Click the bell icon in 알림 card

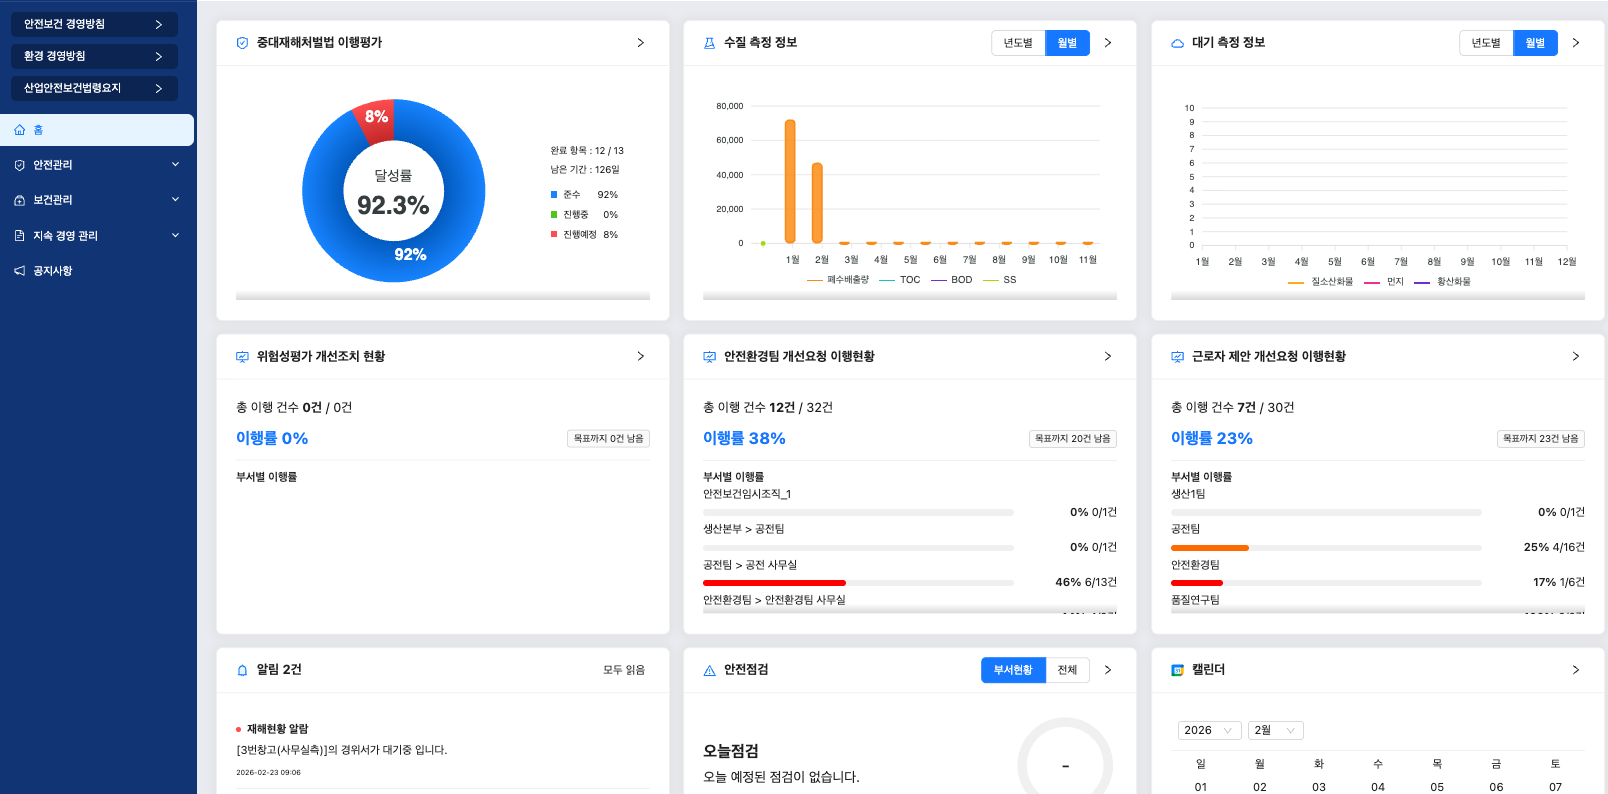pyautogui.click(x=242, y=670)
